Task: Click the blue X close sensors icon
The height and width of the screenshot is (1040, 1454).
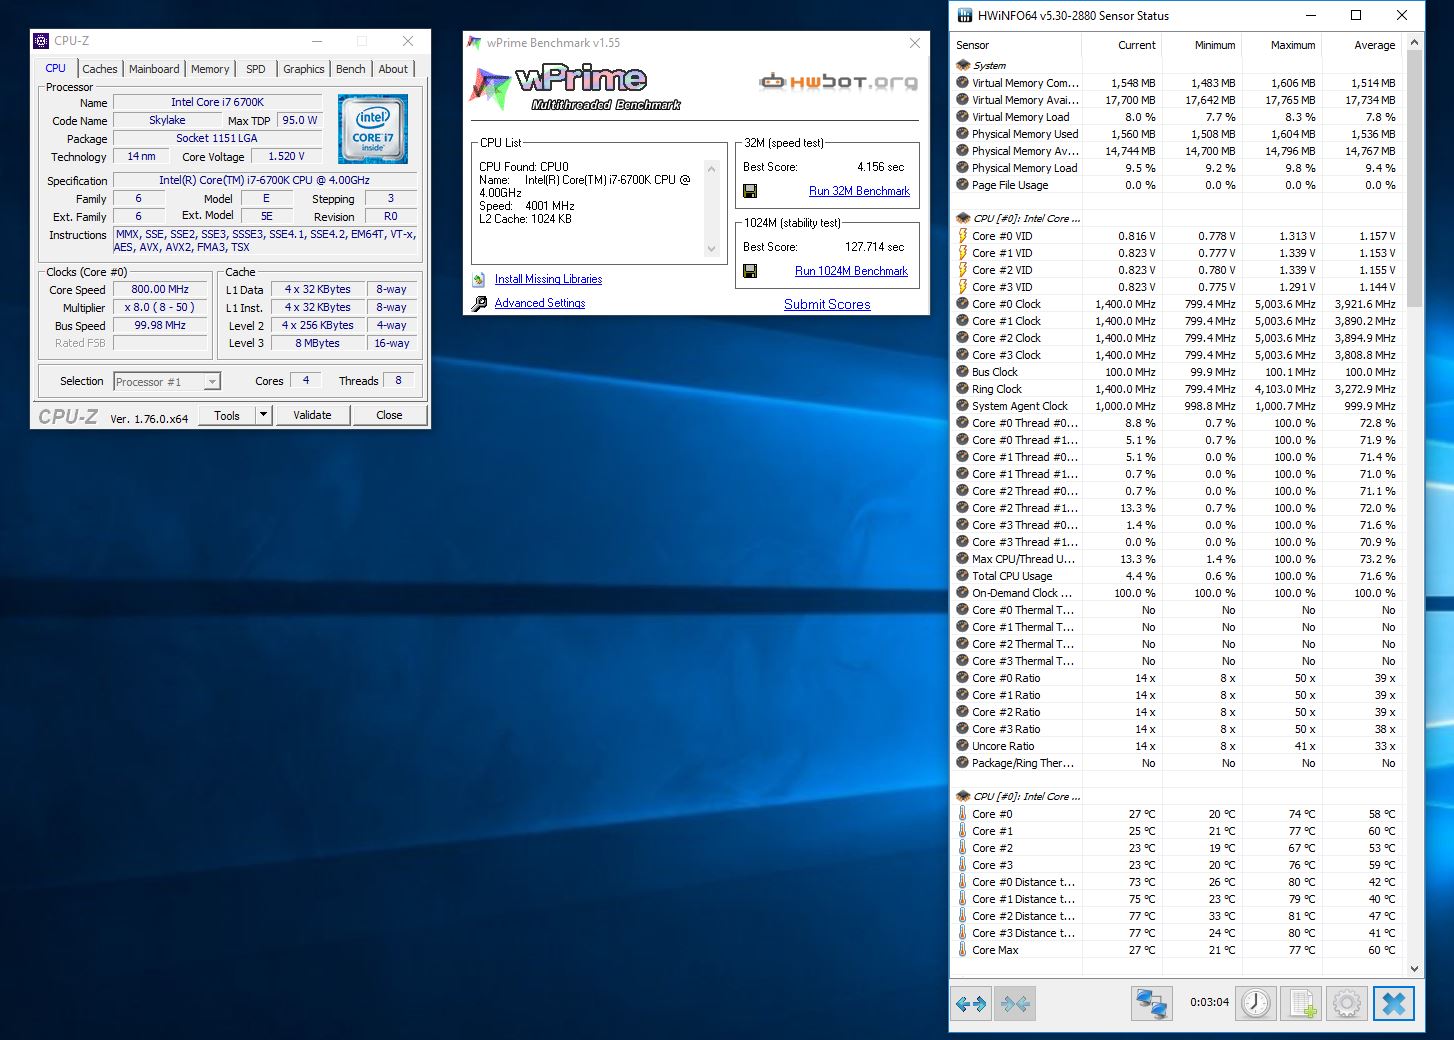Action: pos(1394,1003)
